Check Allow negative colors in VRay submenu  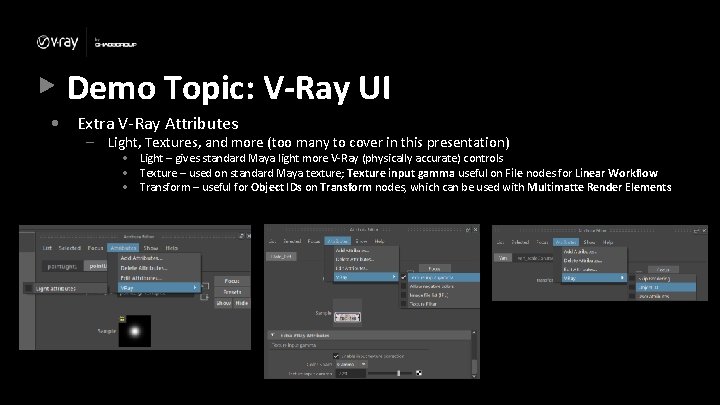point(404,286)
